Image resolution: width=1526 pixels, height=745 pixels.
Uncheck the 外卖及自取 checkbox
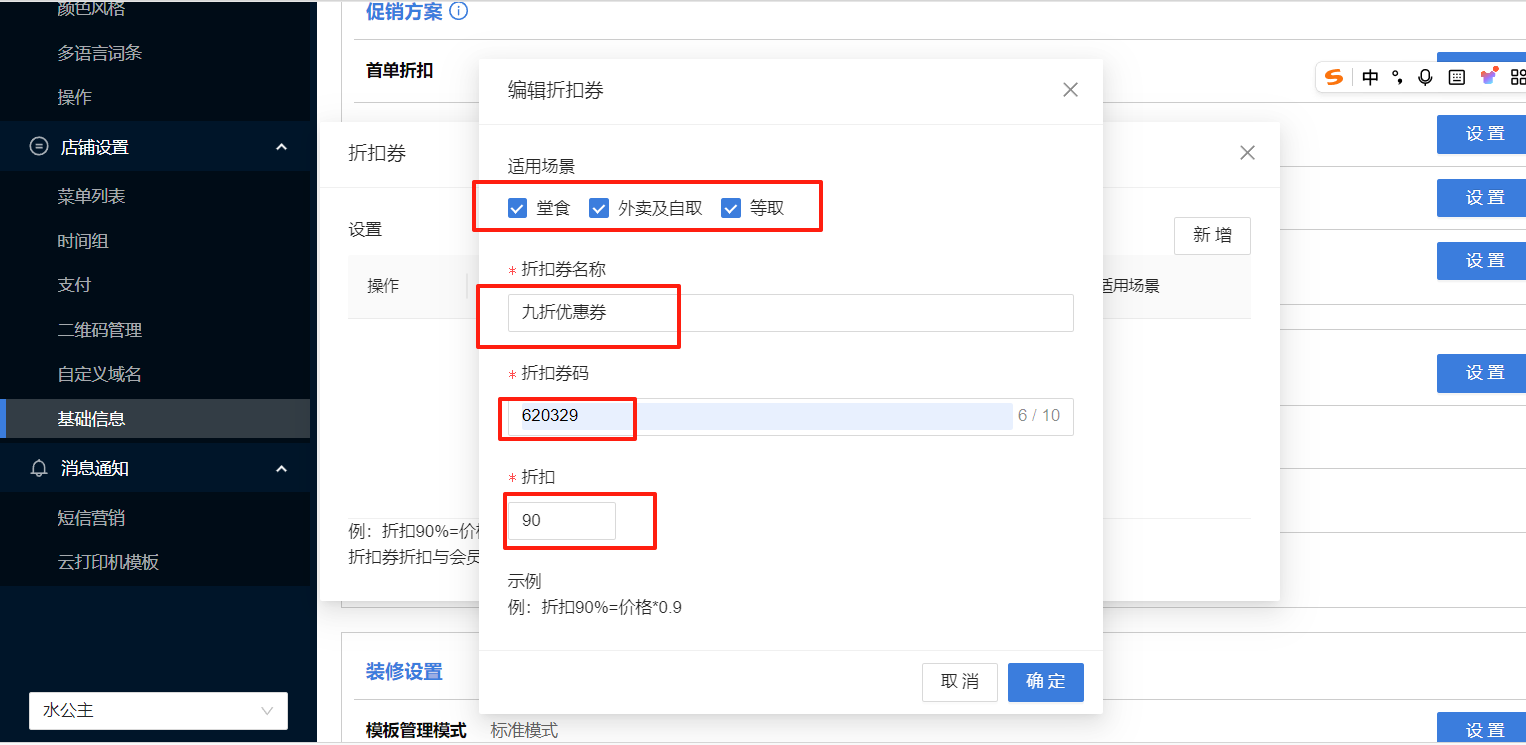(x=599, y=208)
